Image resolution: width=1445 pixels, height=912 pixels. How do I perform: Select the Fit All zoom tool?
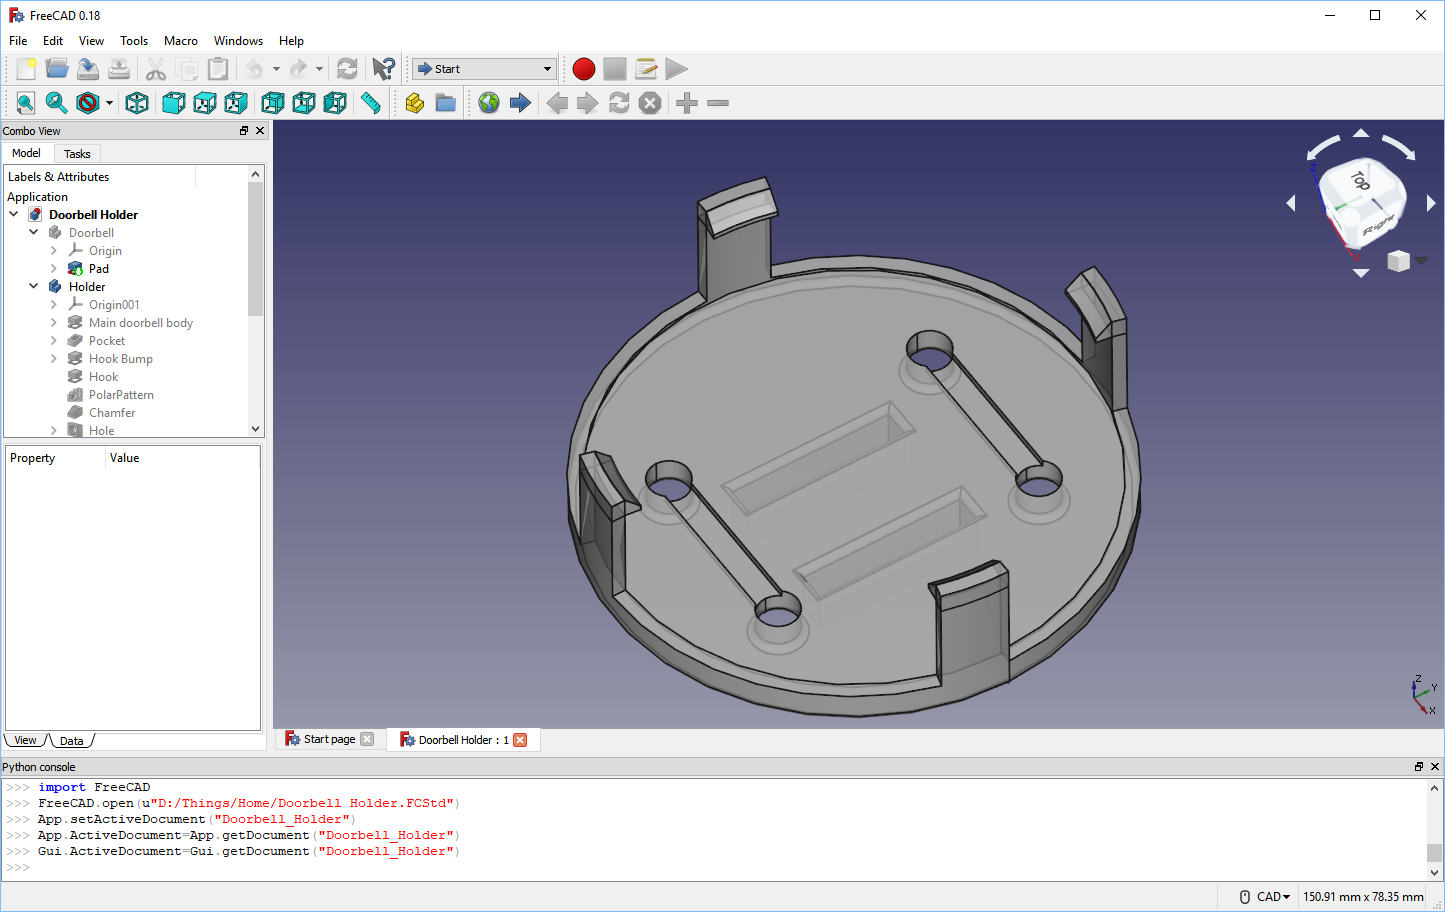pos(24,103)
